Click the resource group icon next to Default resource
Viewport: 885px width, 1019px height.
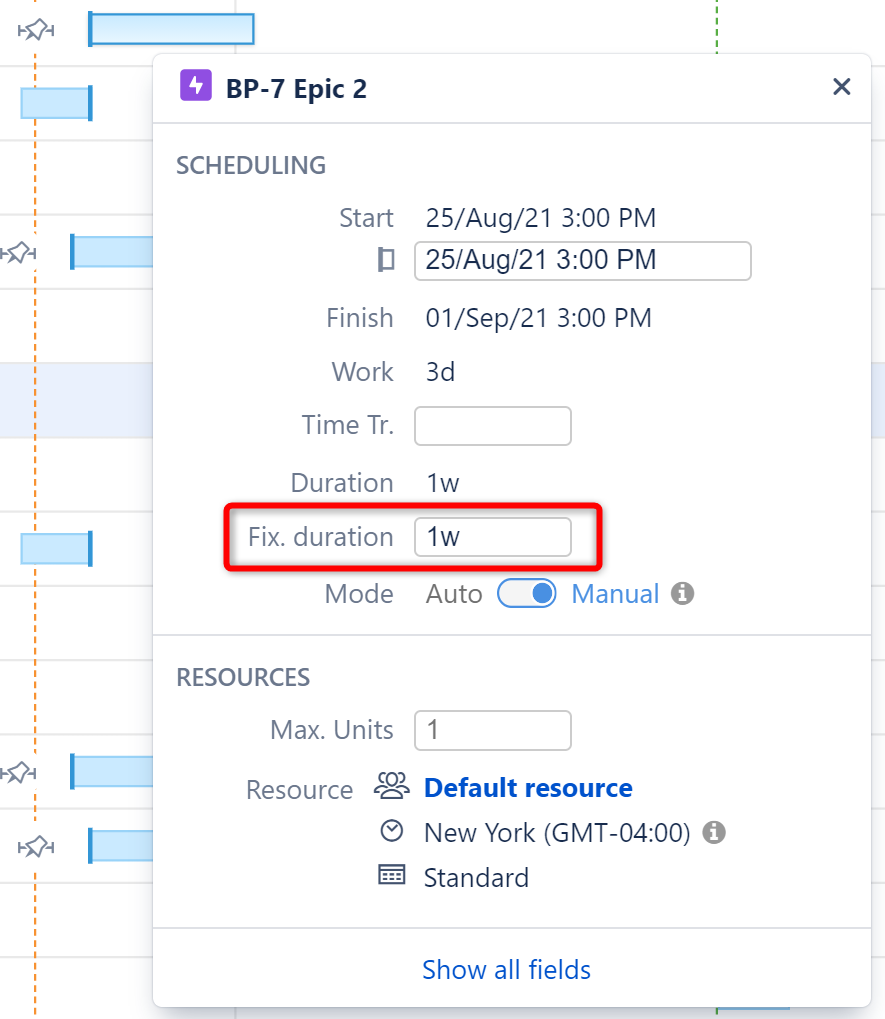[x=392, y=786]
